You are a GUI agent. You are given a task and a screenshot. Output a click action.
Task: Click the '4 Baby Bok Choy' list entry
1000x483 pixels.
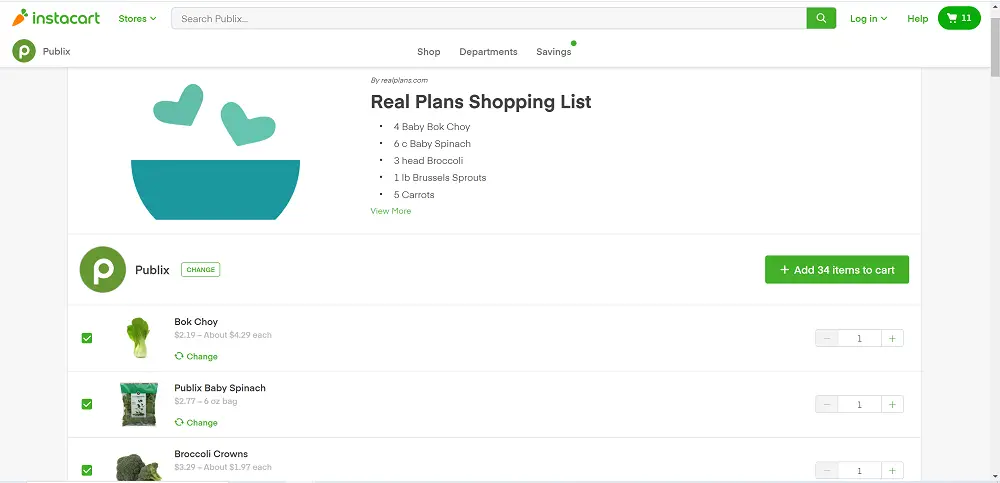click(x=432, y=127)
